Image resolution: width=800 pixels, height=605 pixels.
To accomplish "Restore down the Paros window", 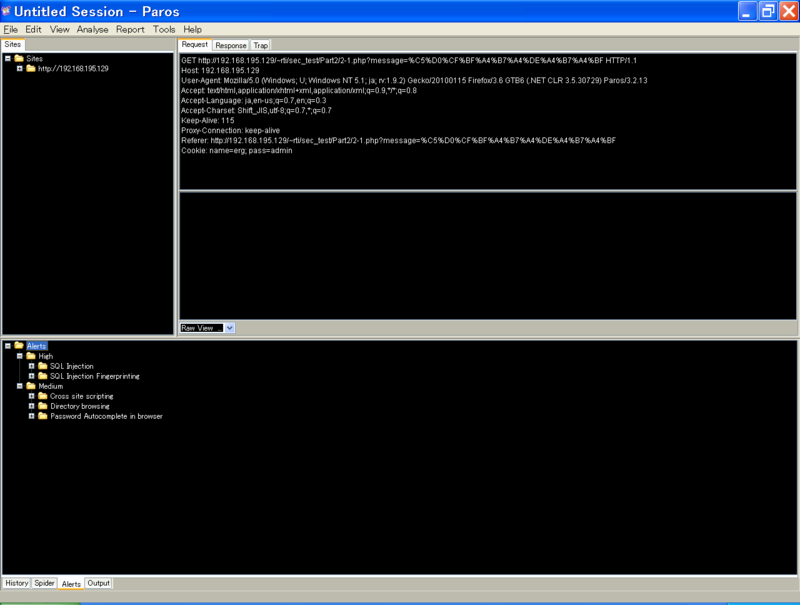I will coord(767,11).
